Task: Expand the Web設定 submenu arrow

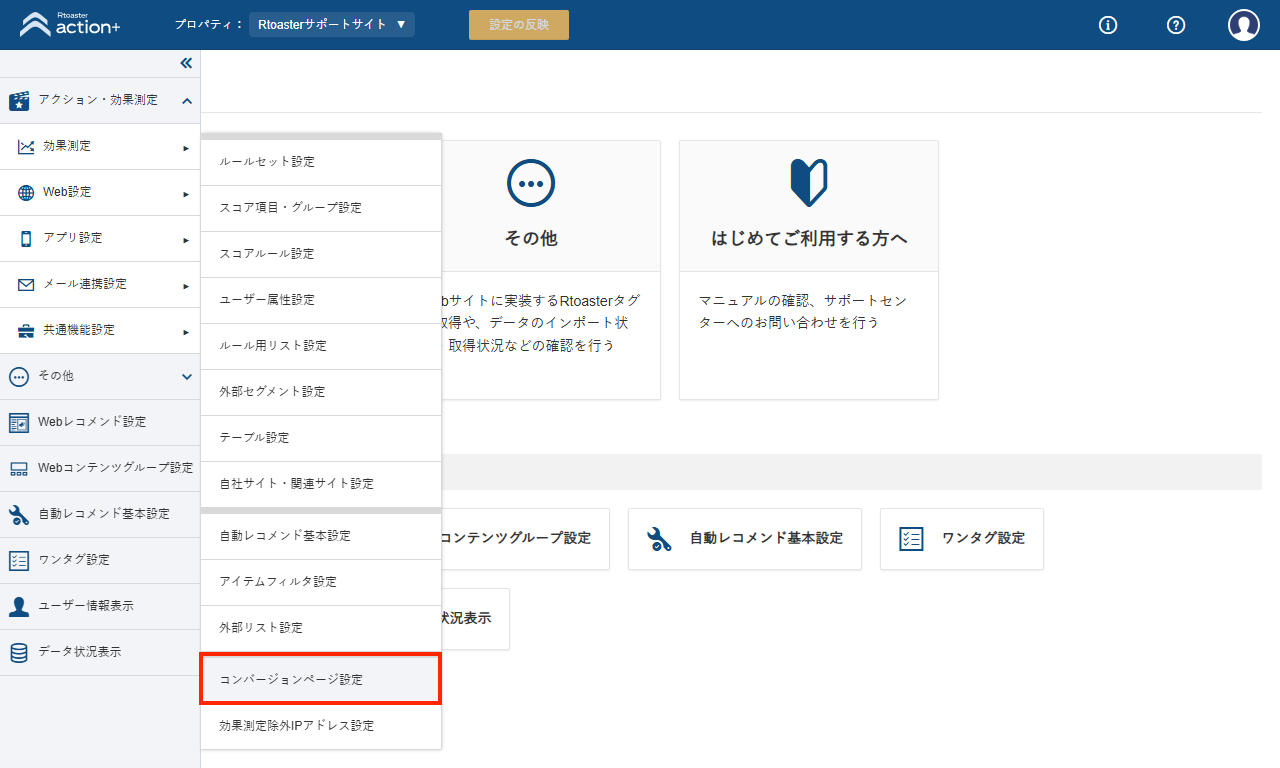Action: 186,194
